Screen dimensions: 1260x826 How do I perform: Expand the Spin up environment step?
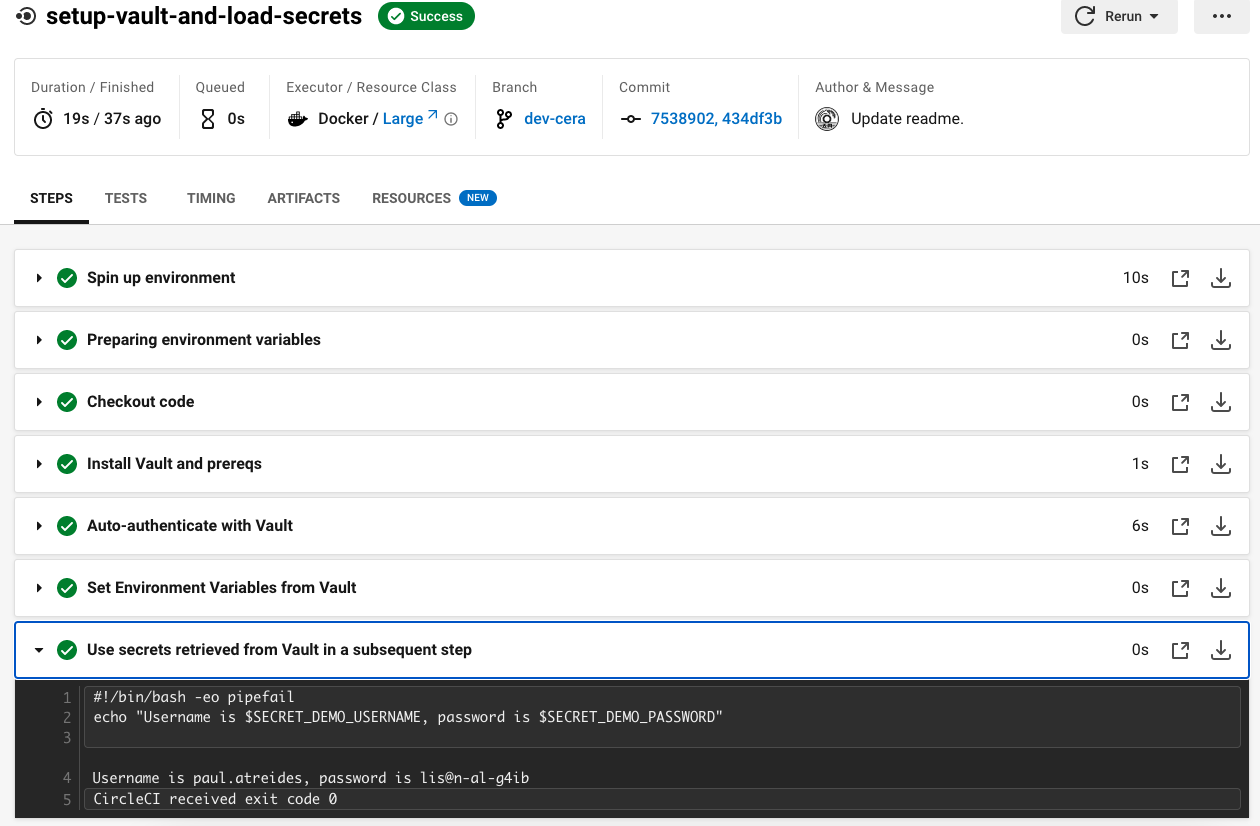pyautogui.click(x=39, y=278)
